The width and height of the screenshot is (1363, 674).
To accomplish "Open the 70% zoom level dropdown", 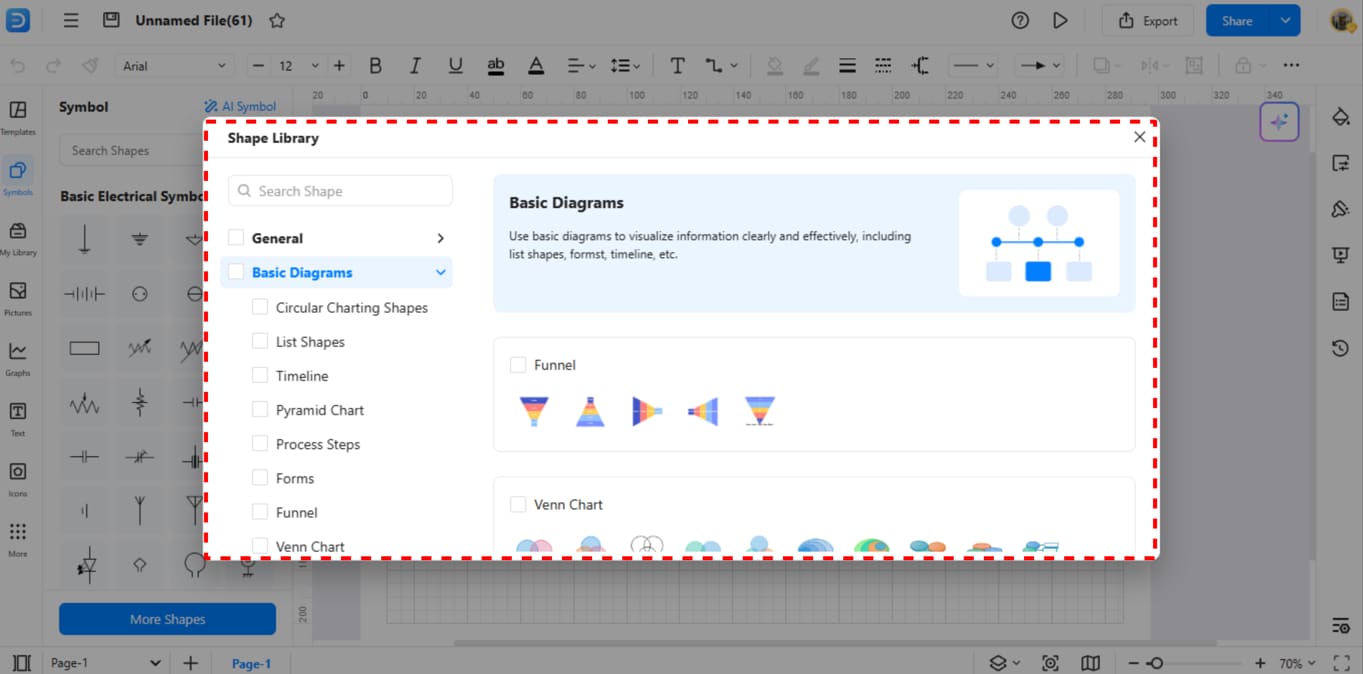I will (x=1298, y=663).
